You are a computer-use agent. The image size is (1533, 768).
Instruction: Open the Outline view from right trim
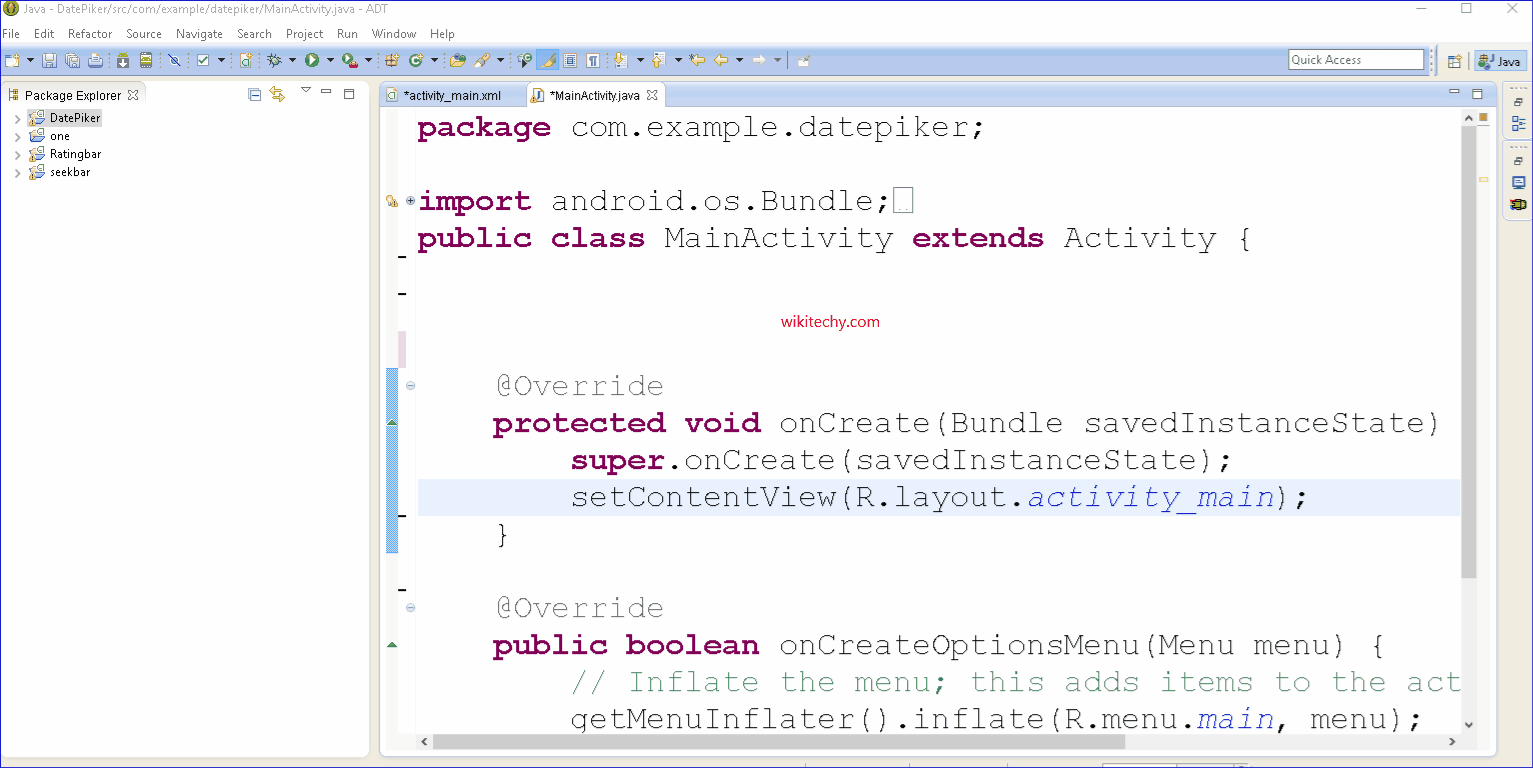(x=1518, y=124)
